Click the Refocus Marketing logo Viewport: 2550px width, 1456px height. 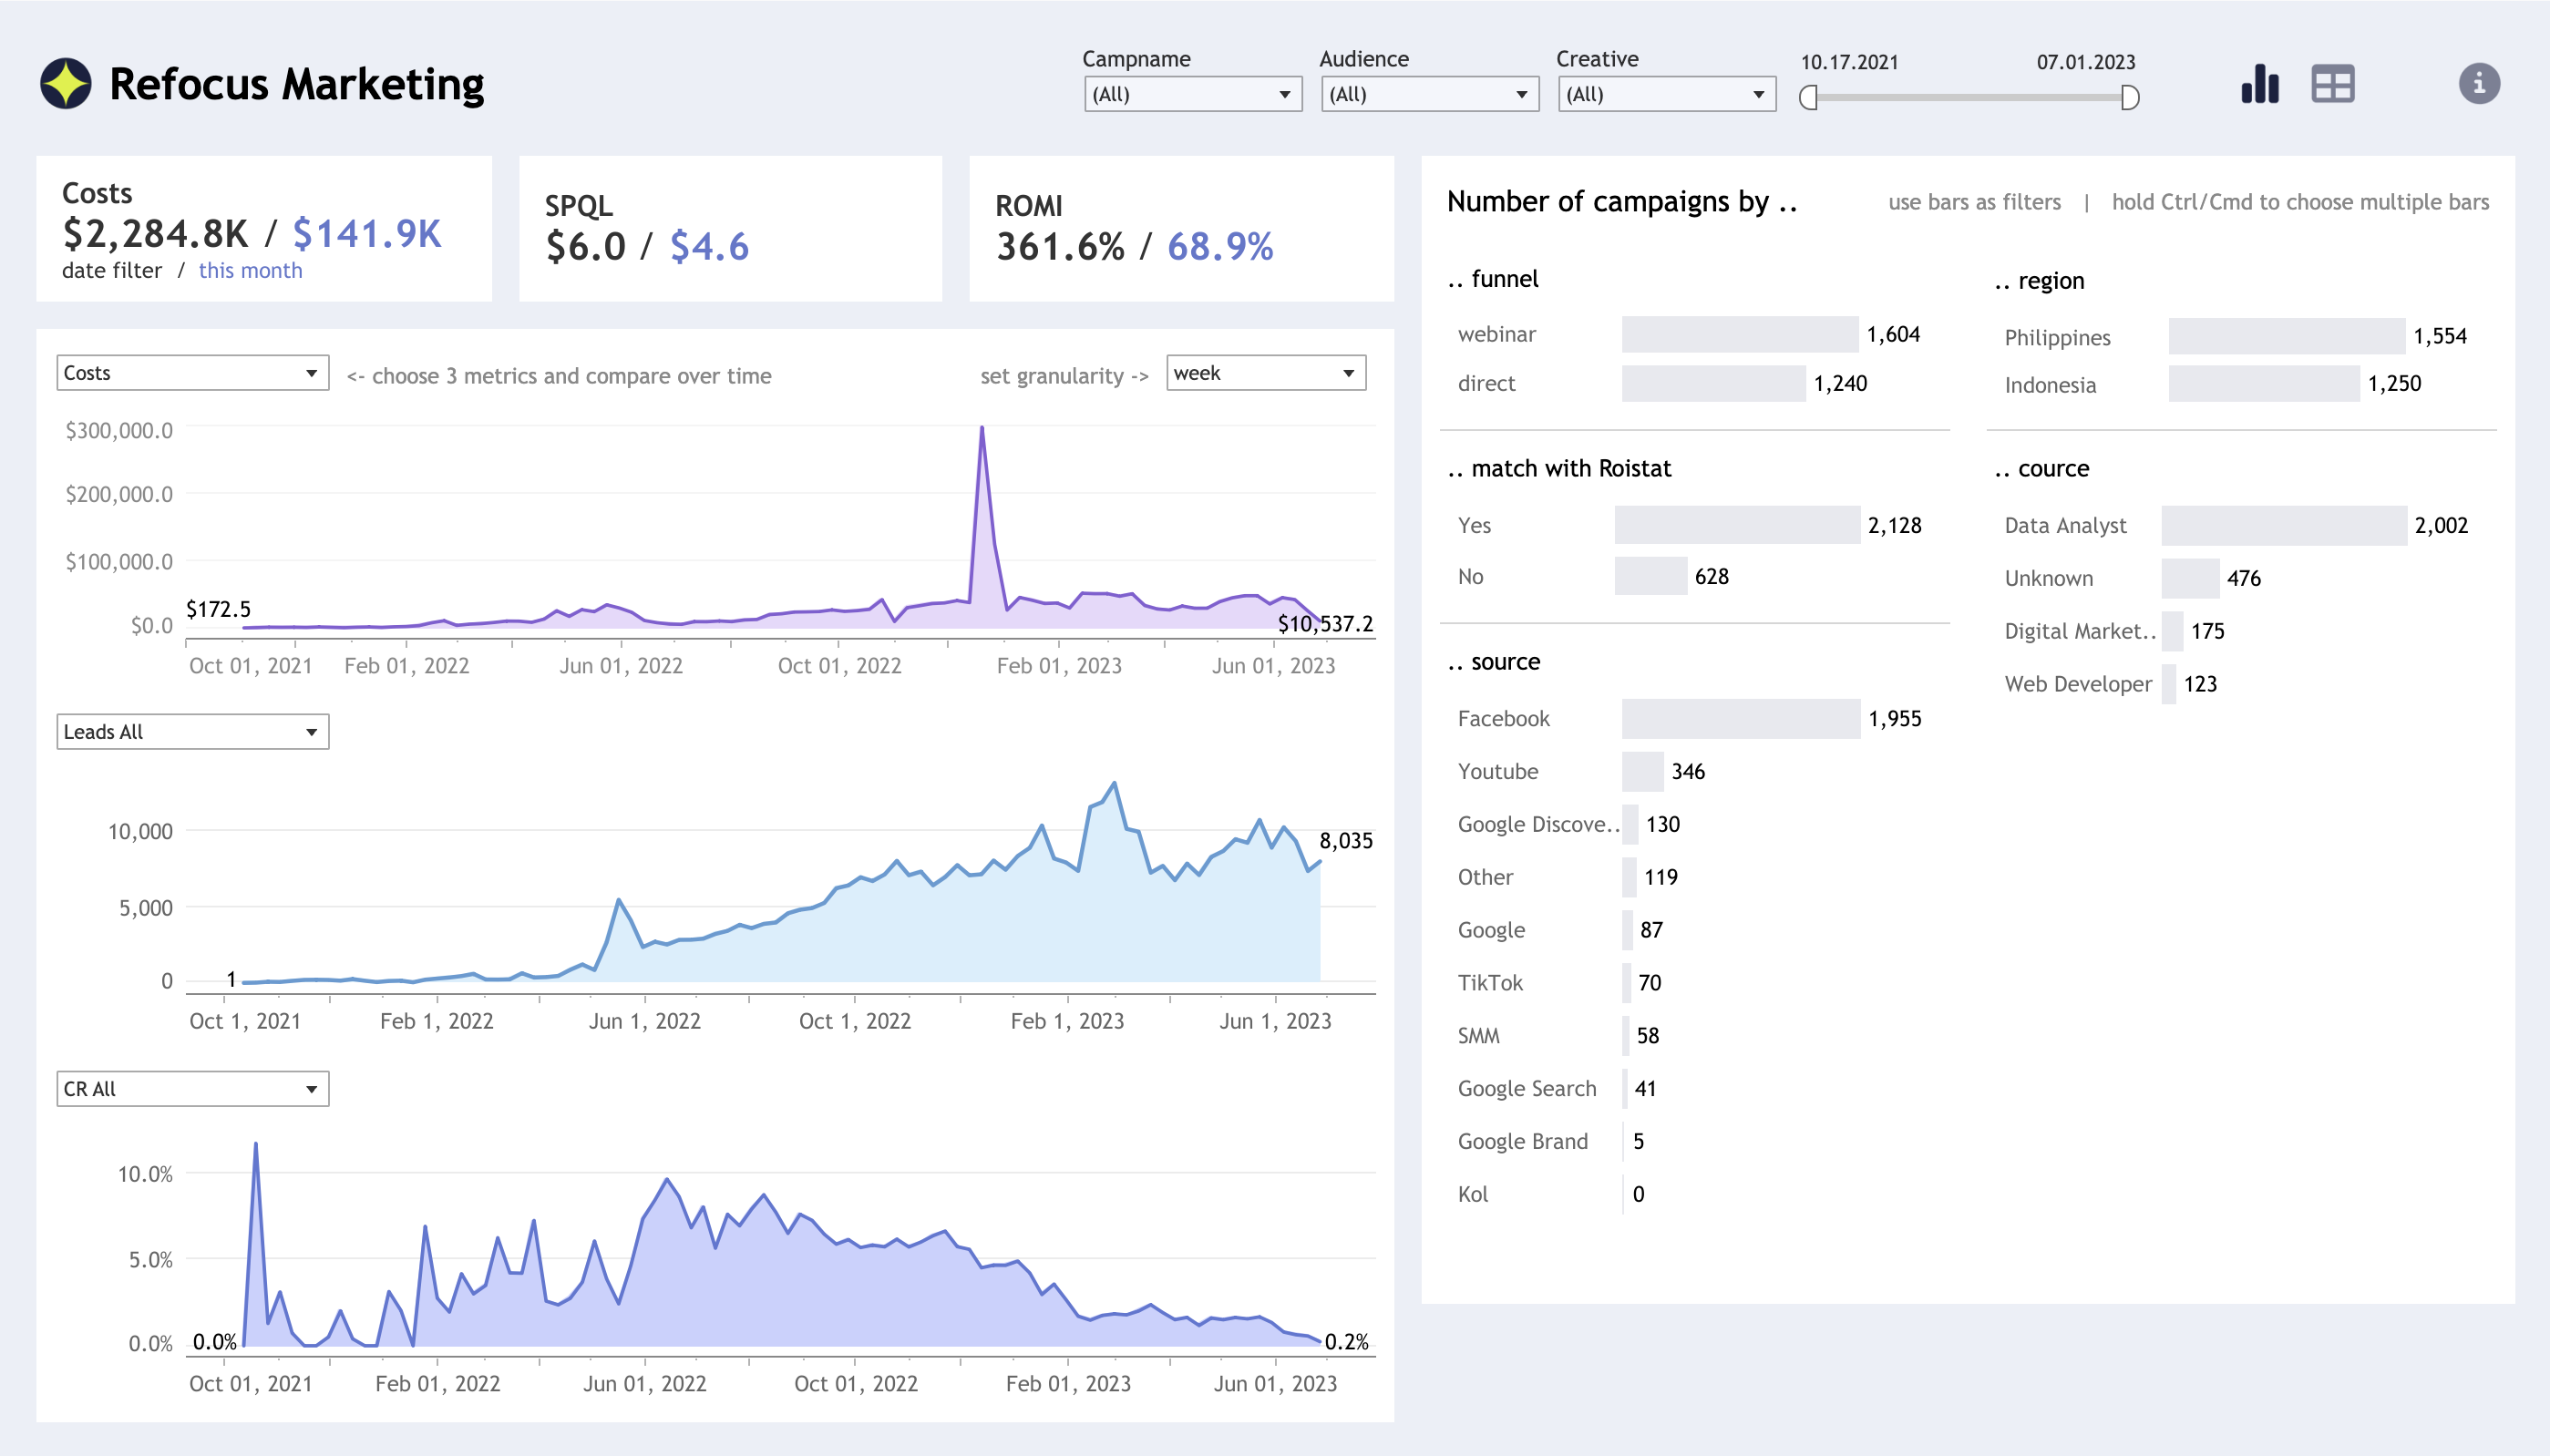[x=66, y=84]
